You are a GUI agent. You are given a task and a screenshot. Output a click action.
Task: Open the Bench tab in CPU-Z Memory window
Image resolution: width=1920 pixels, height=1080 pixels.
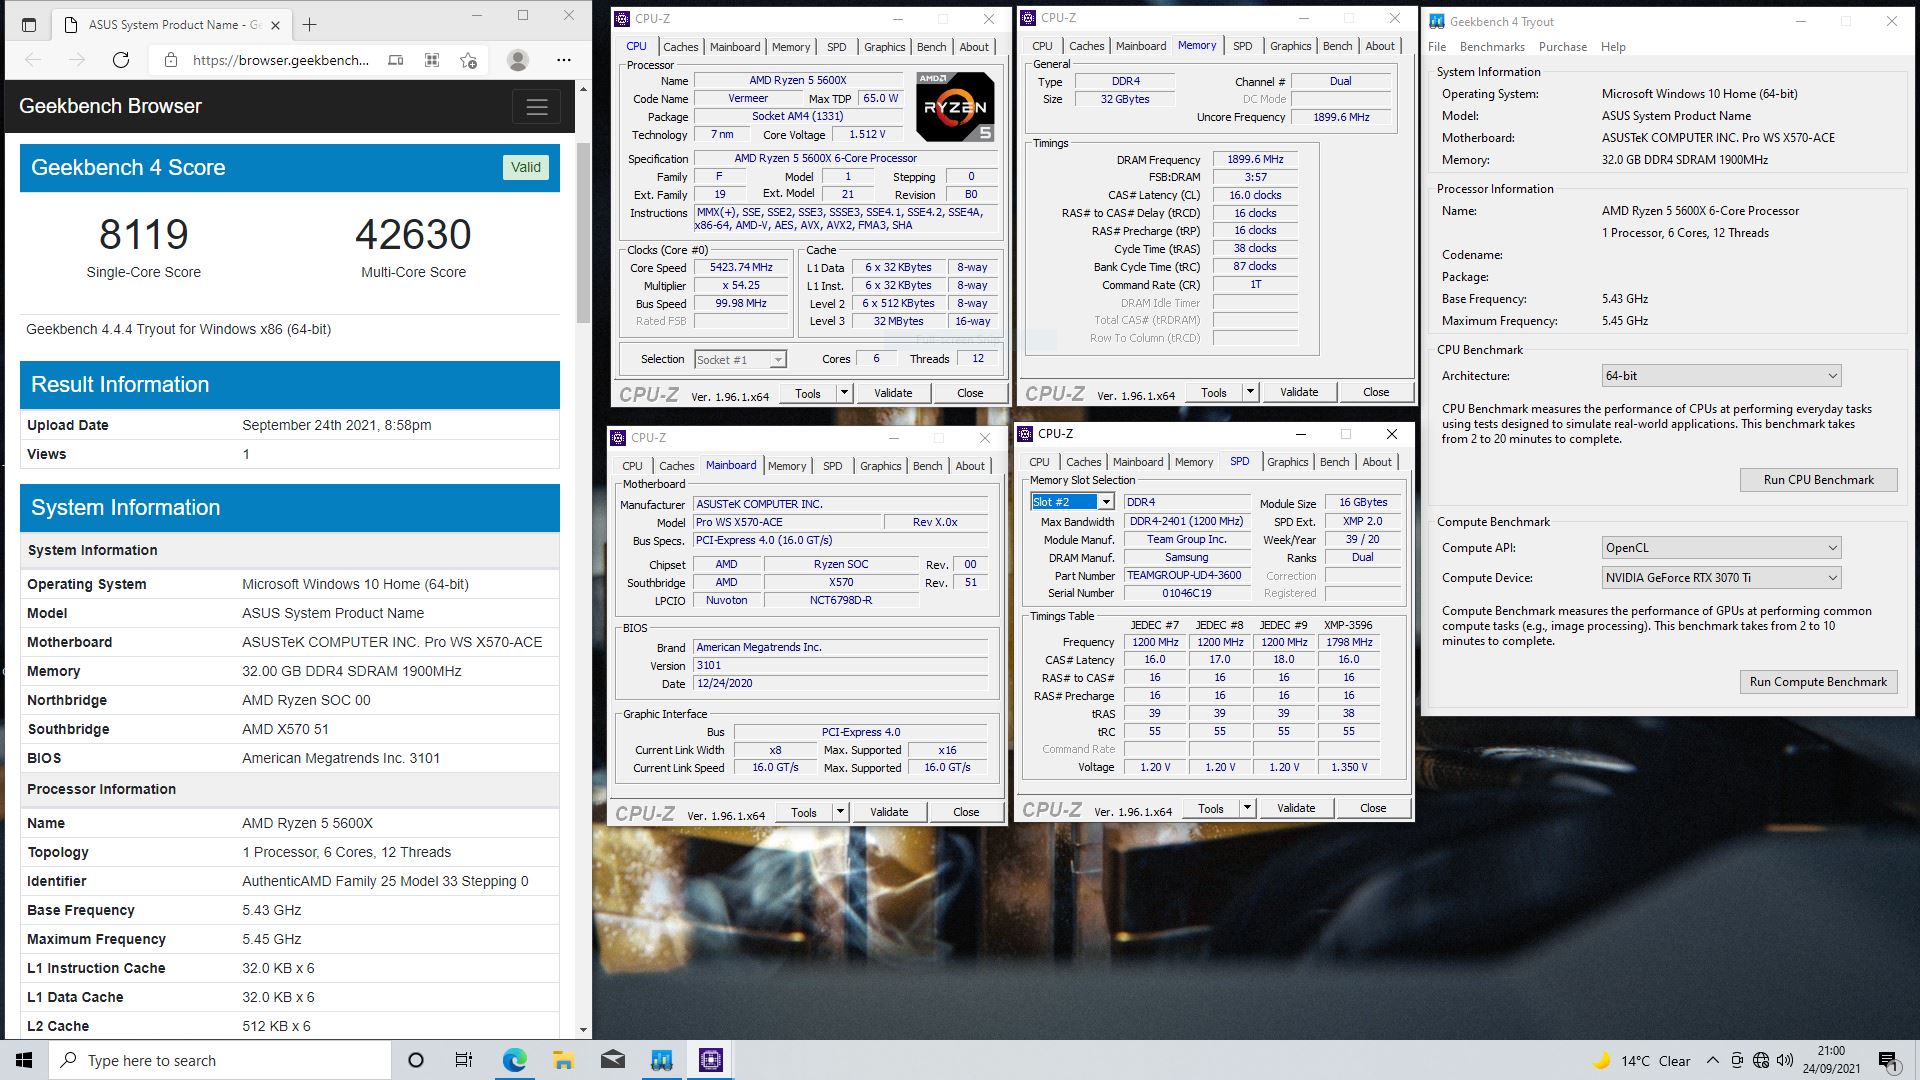1337,46
